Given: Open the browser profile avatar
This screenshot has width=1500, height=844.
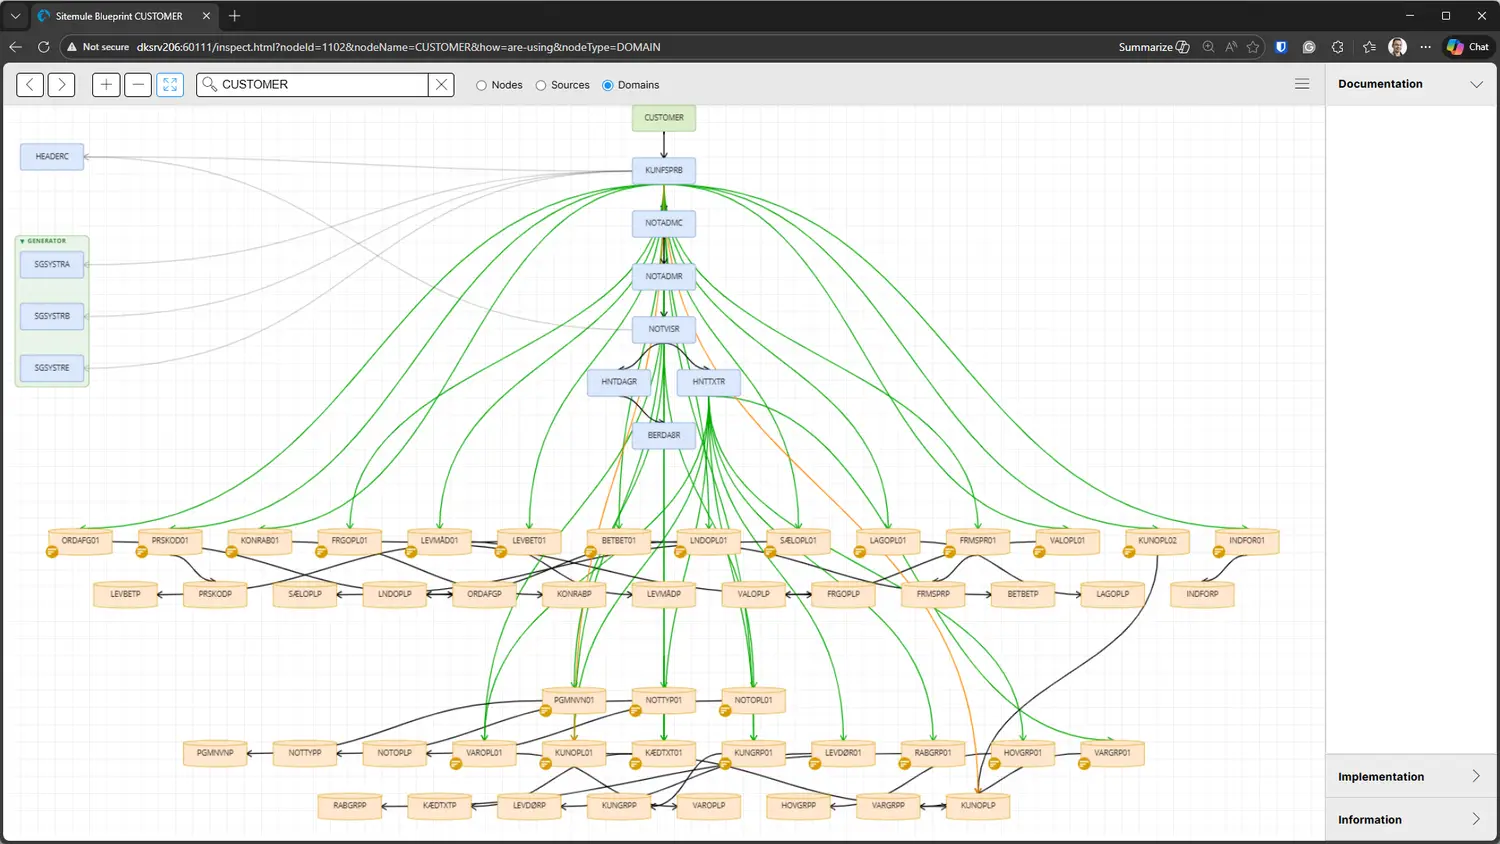Looking at the screenshot, I should [1398, 47].
